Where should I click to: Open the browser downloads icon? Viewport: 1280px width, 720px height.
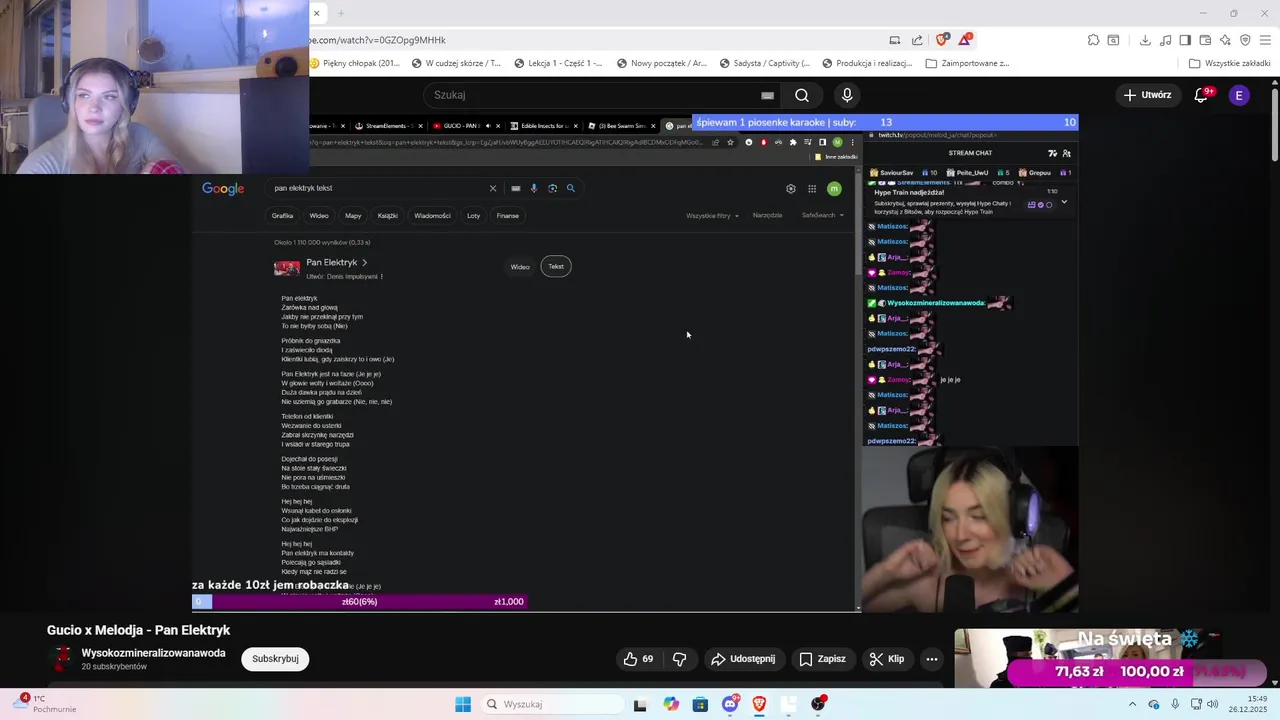pos(1145,40)
